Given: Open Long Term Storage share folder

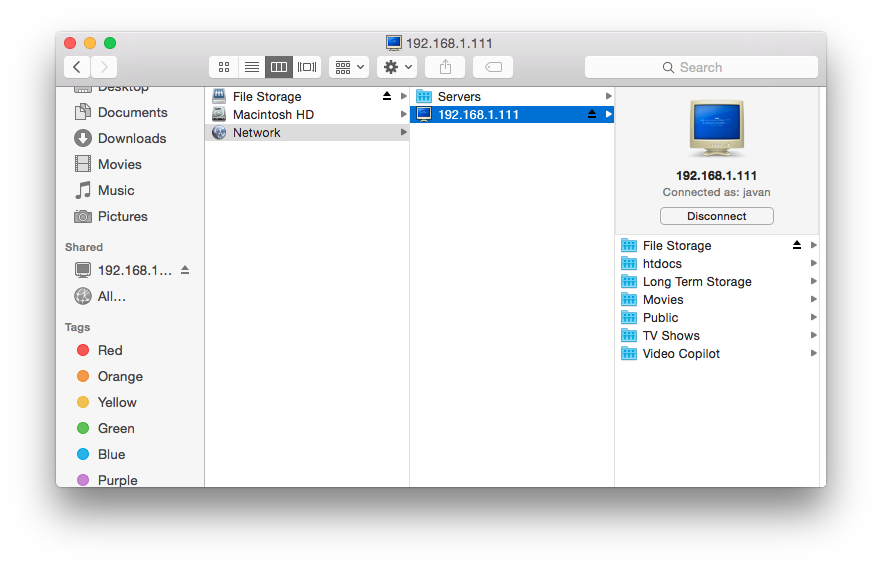Looking at the screenshot, I should point(717,282).
